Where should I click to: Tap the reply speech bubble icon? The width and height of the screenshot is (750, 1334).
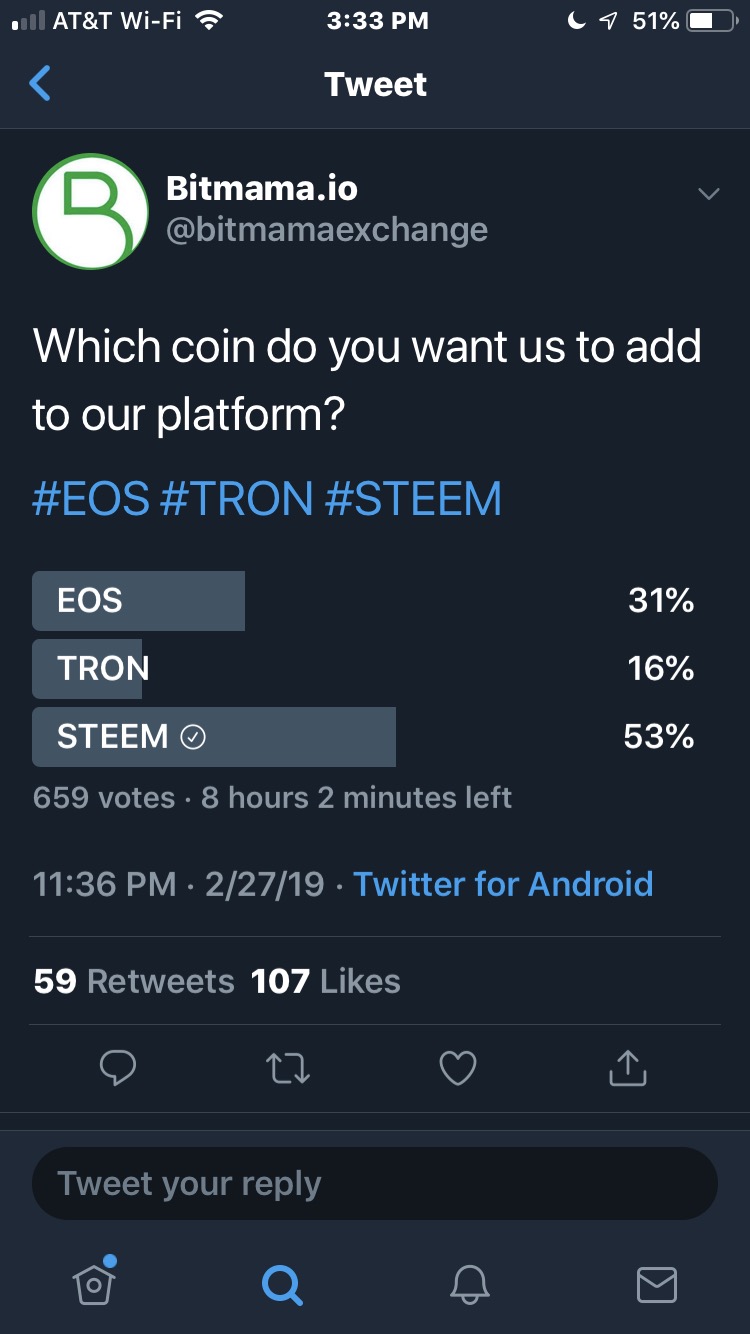[118, 1068]
